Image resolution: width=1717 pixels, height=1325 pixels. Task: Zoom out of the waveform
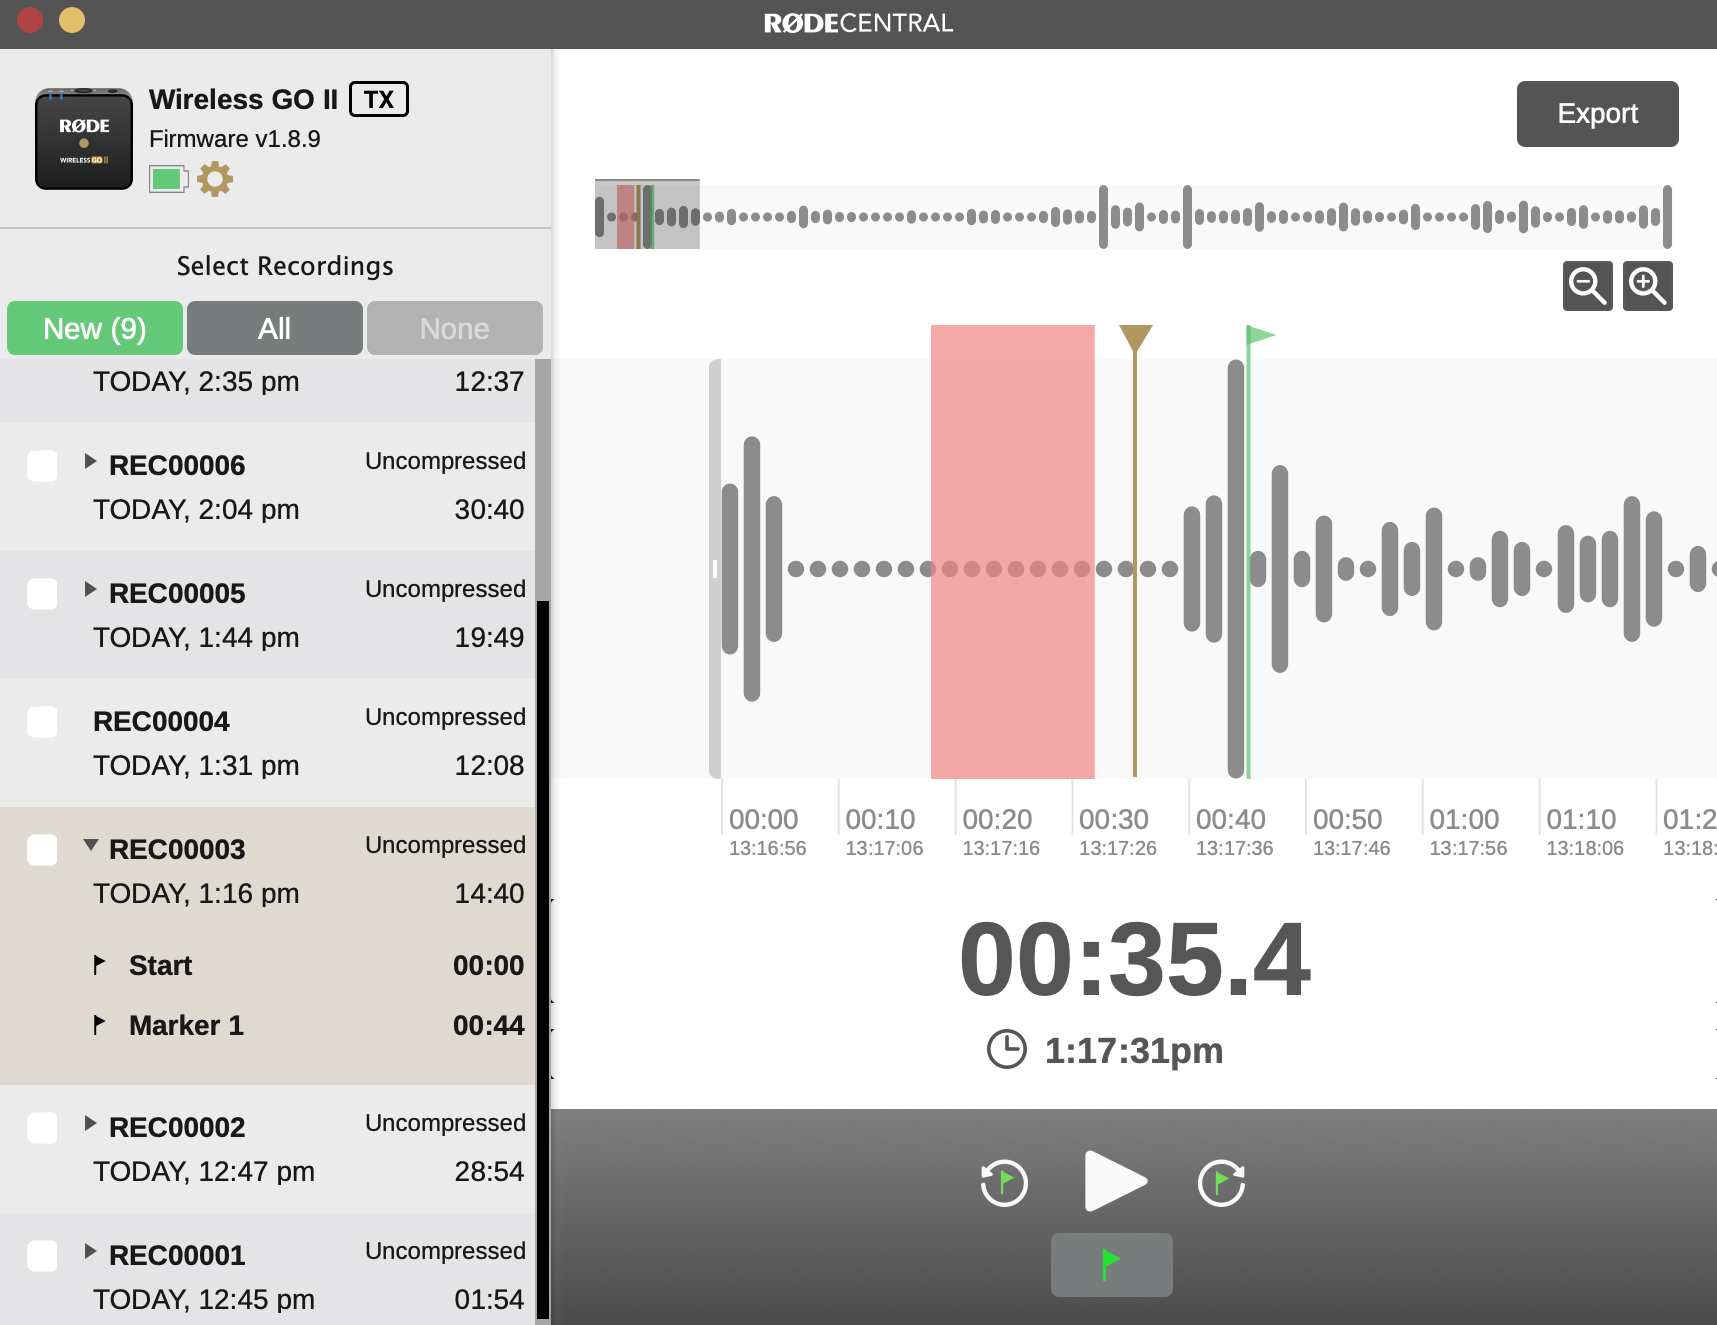(1588, 286)
